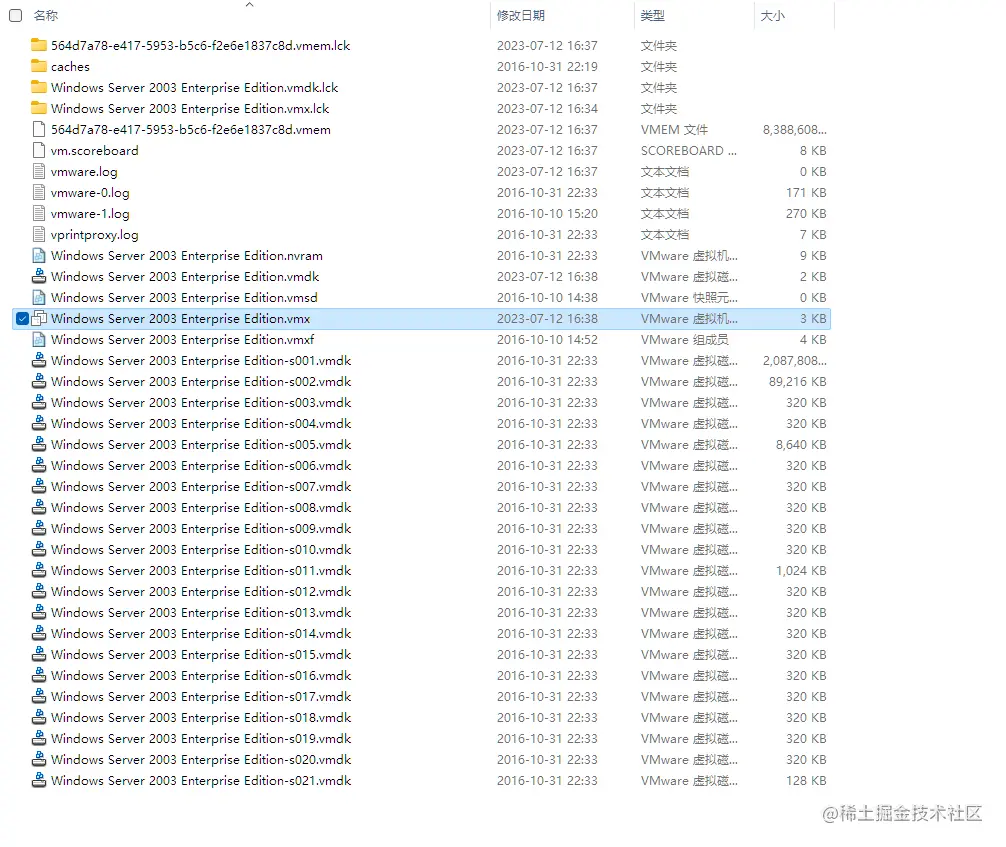Image resolution: width=1006 pixels, height=847 pixels.
Task: Click date 2023-07-12 16:34 of vmx.lck folder
Action: coord(547,108)
